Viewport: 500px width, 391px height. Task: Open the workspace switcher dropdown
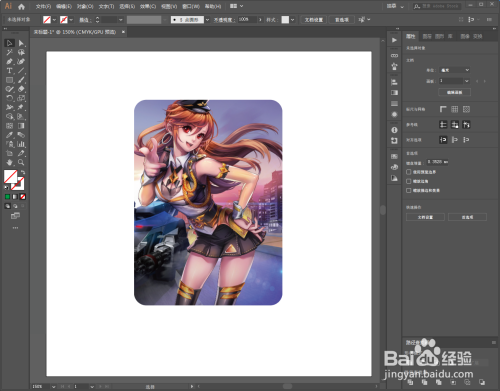coord(395,6)
